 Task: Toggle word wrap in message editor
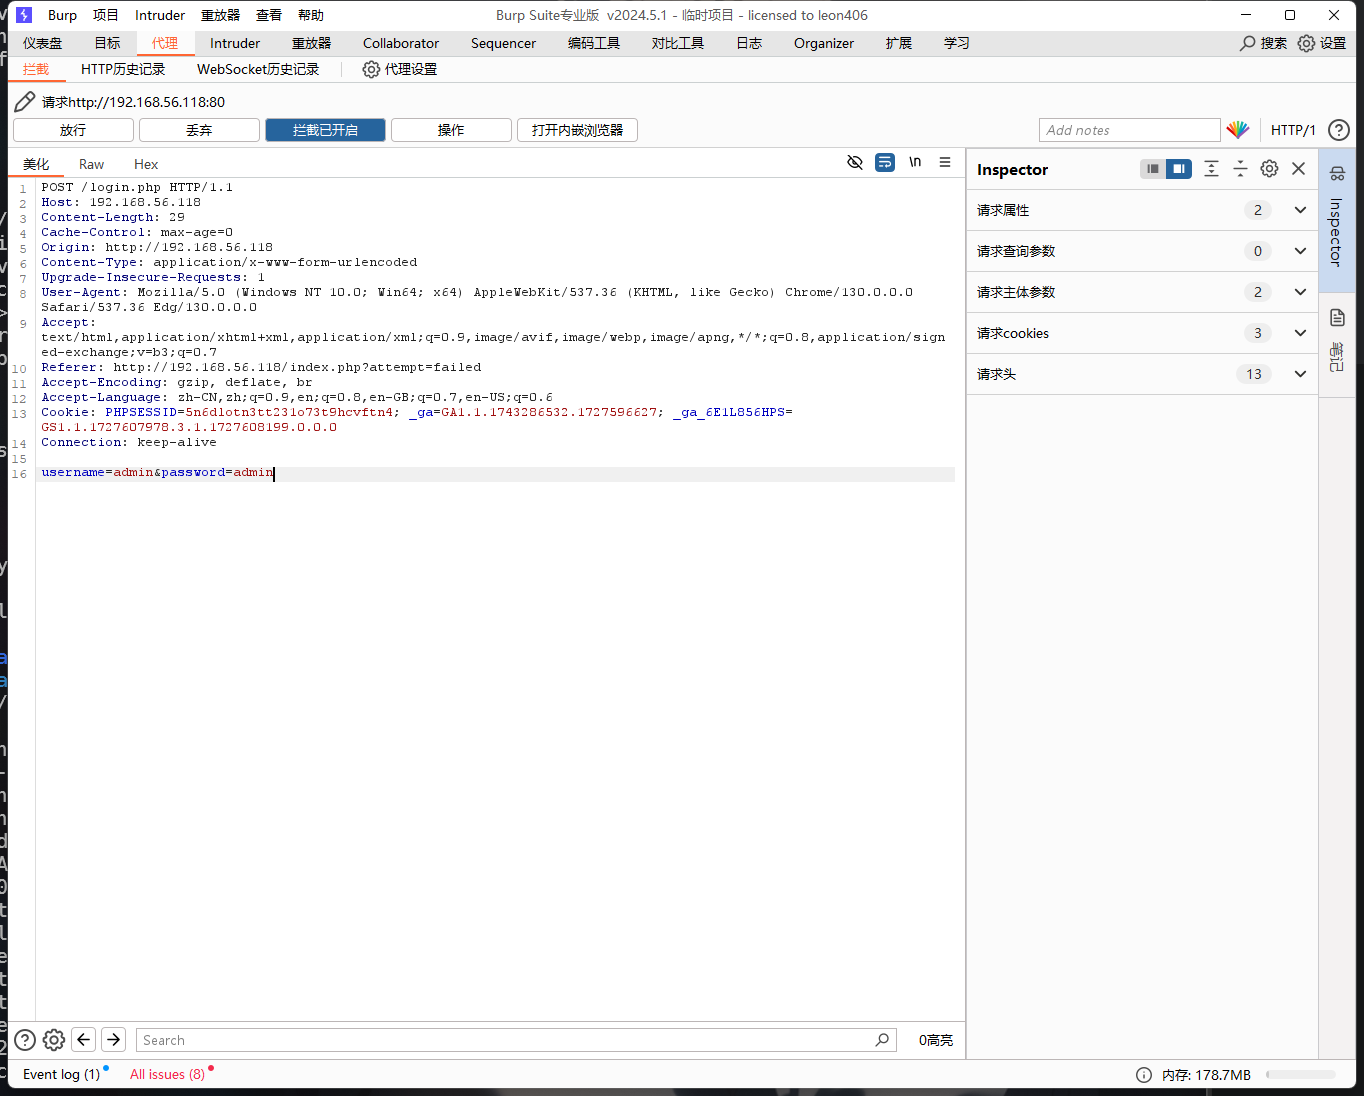885,162
